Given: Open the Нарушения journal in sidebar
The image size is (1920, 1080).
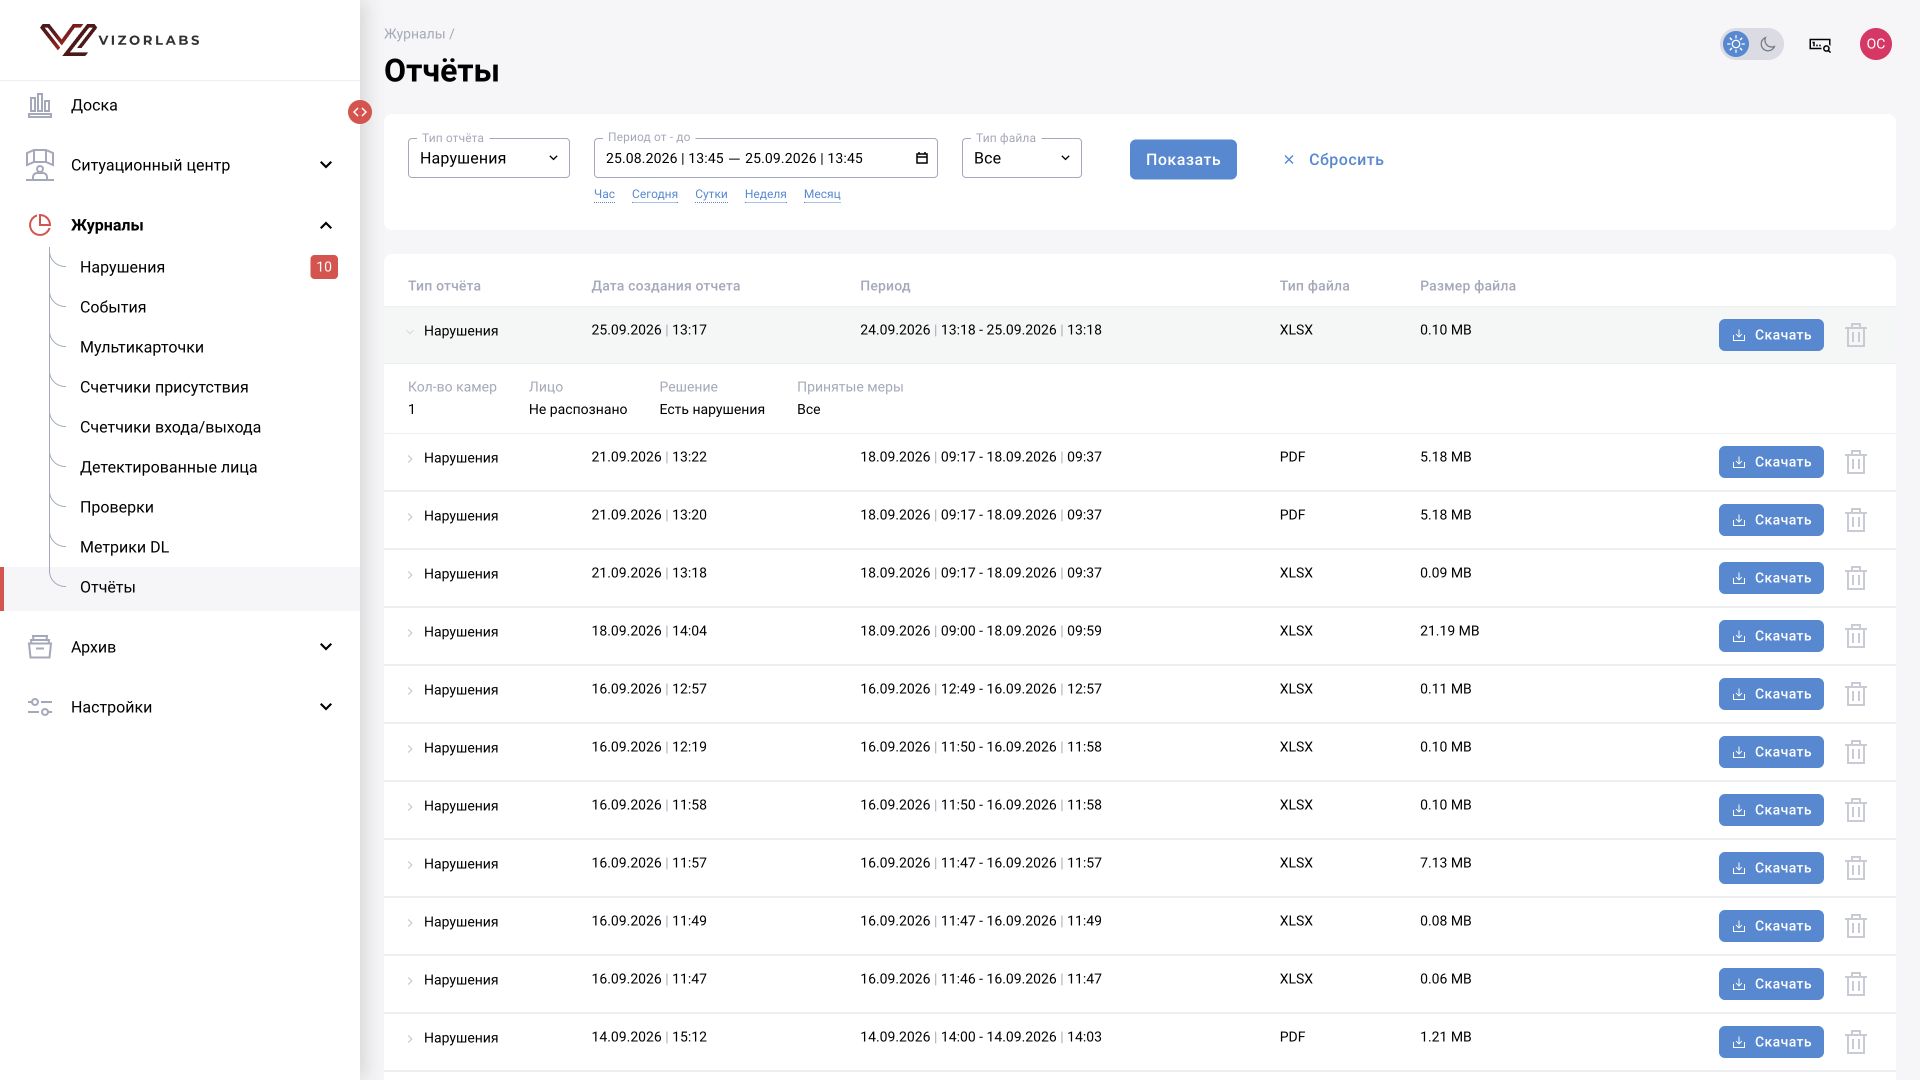Looking at the screenshot, I should pos(122,267).
